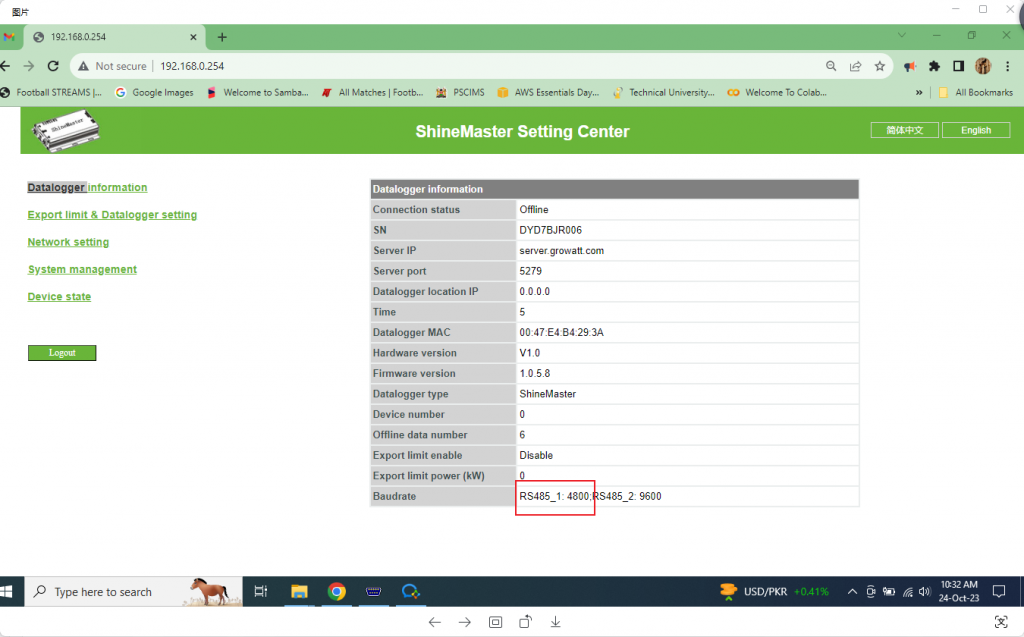Image resolution: width=1024 pixels, height=637 pixels.
Task: Open the Wi-Fi network icon
Action: point(908,592)
